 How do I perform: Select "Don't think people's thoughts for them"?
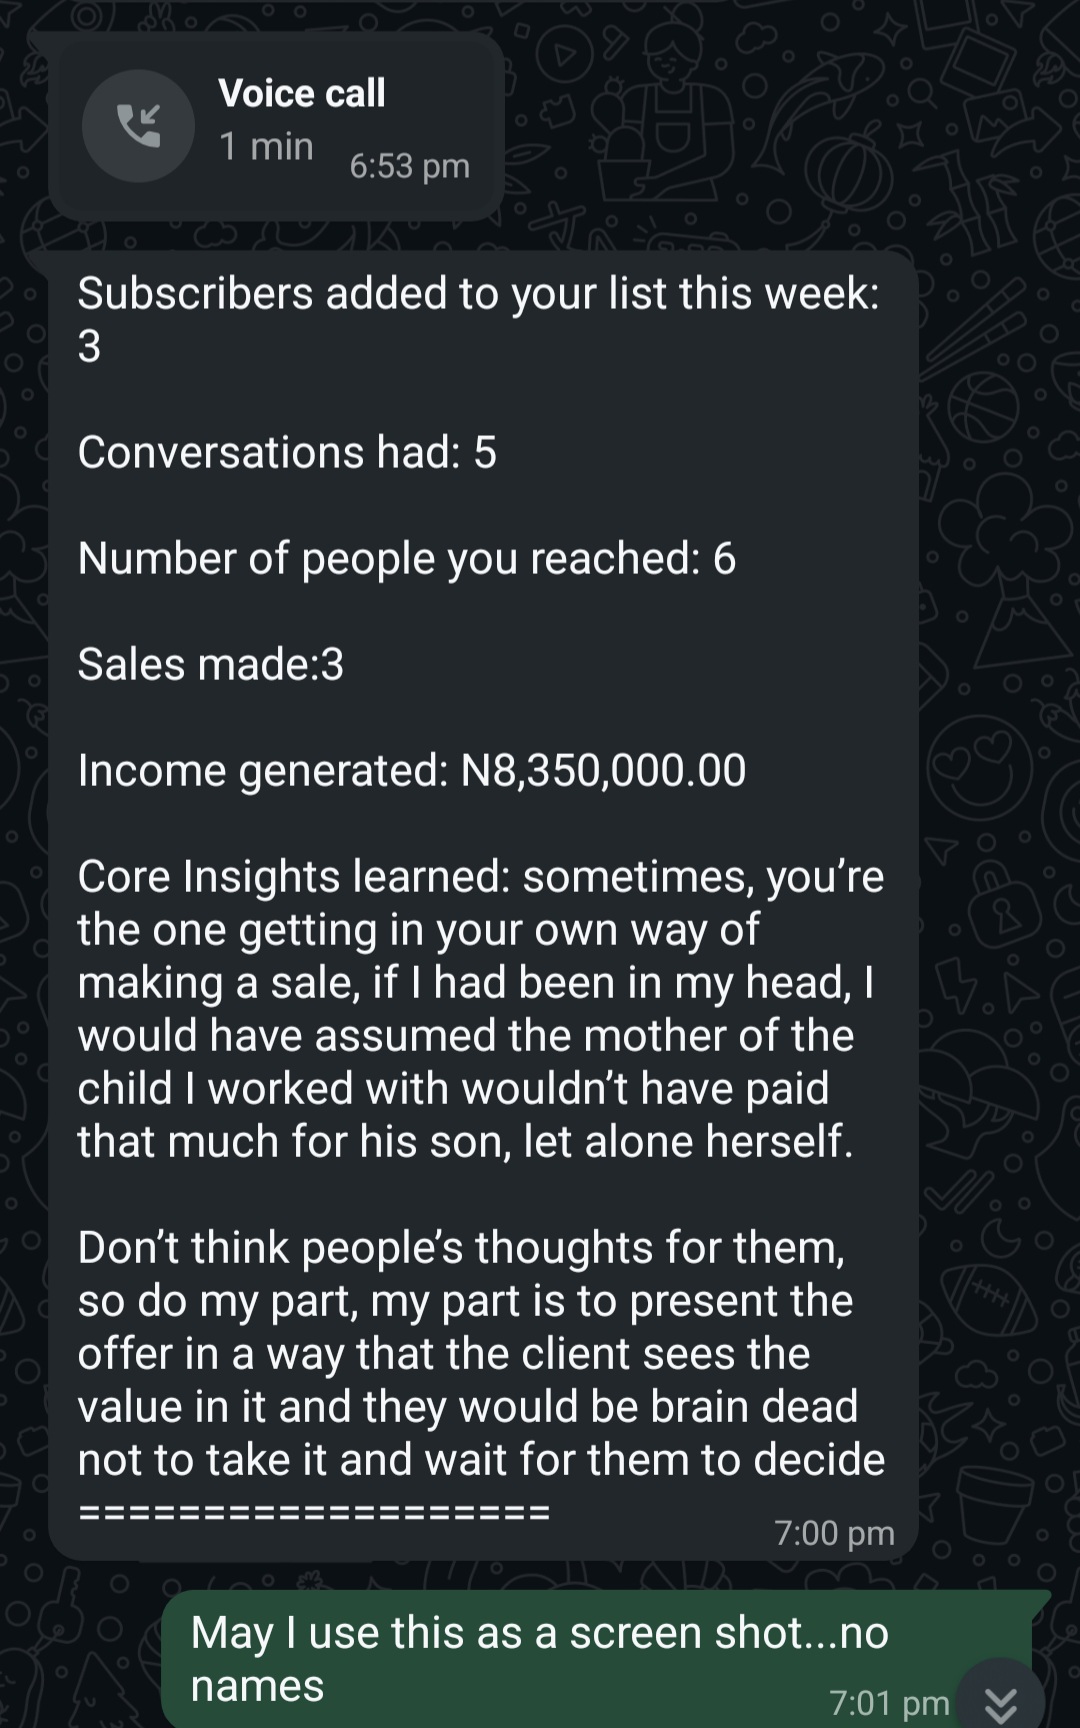pyautogui.click(x=460, y=1248)
